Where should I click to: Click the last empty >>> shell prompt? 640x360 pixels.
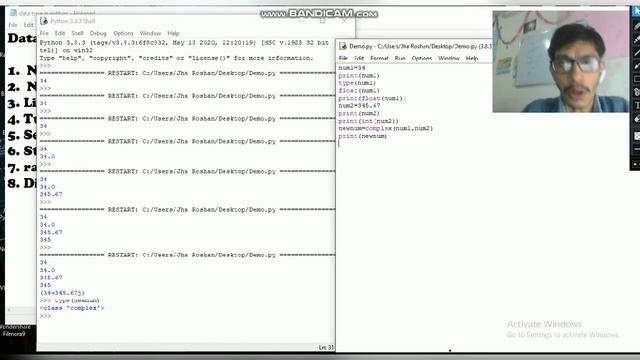click(x=45, y=316)
